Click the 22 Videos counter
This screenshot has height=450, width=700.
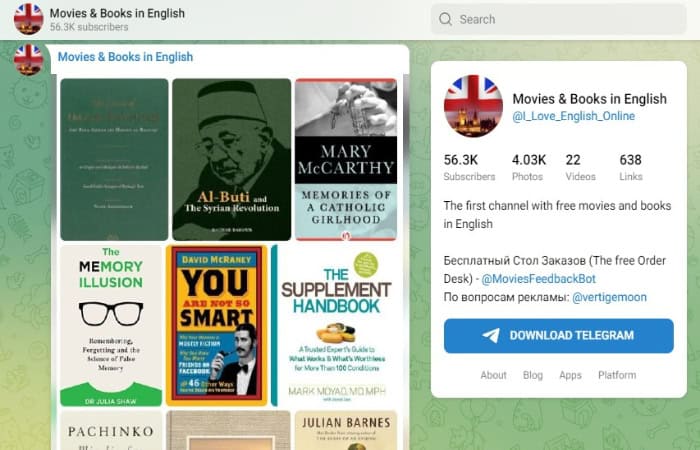(x=580, y=167)
